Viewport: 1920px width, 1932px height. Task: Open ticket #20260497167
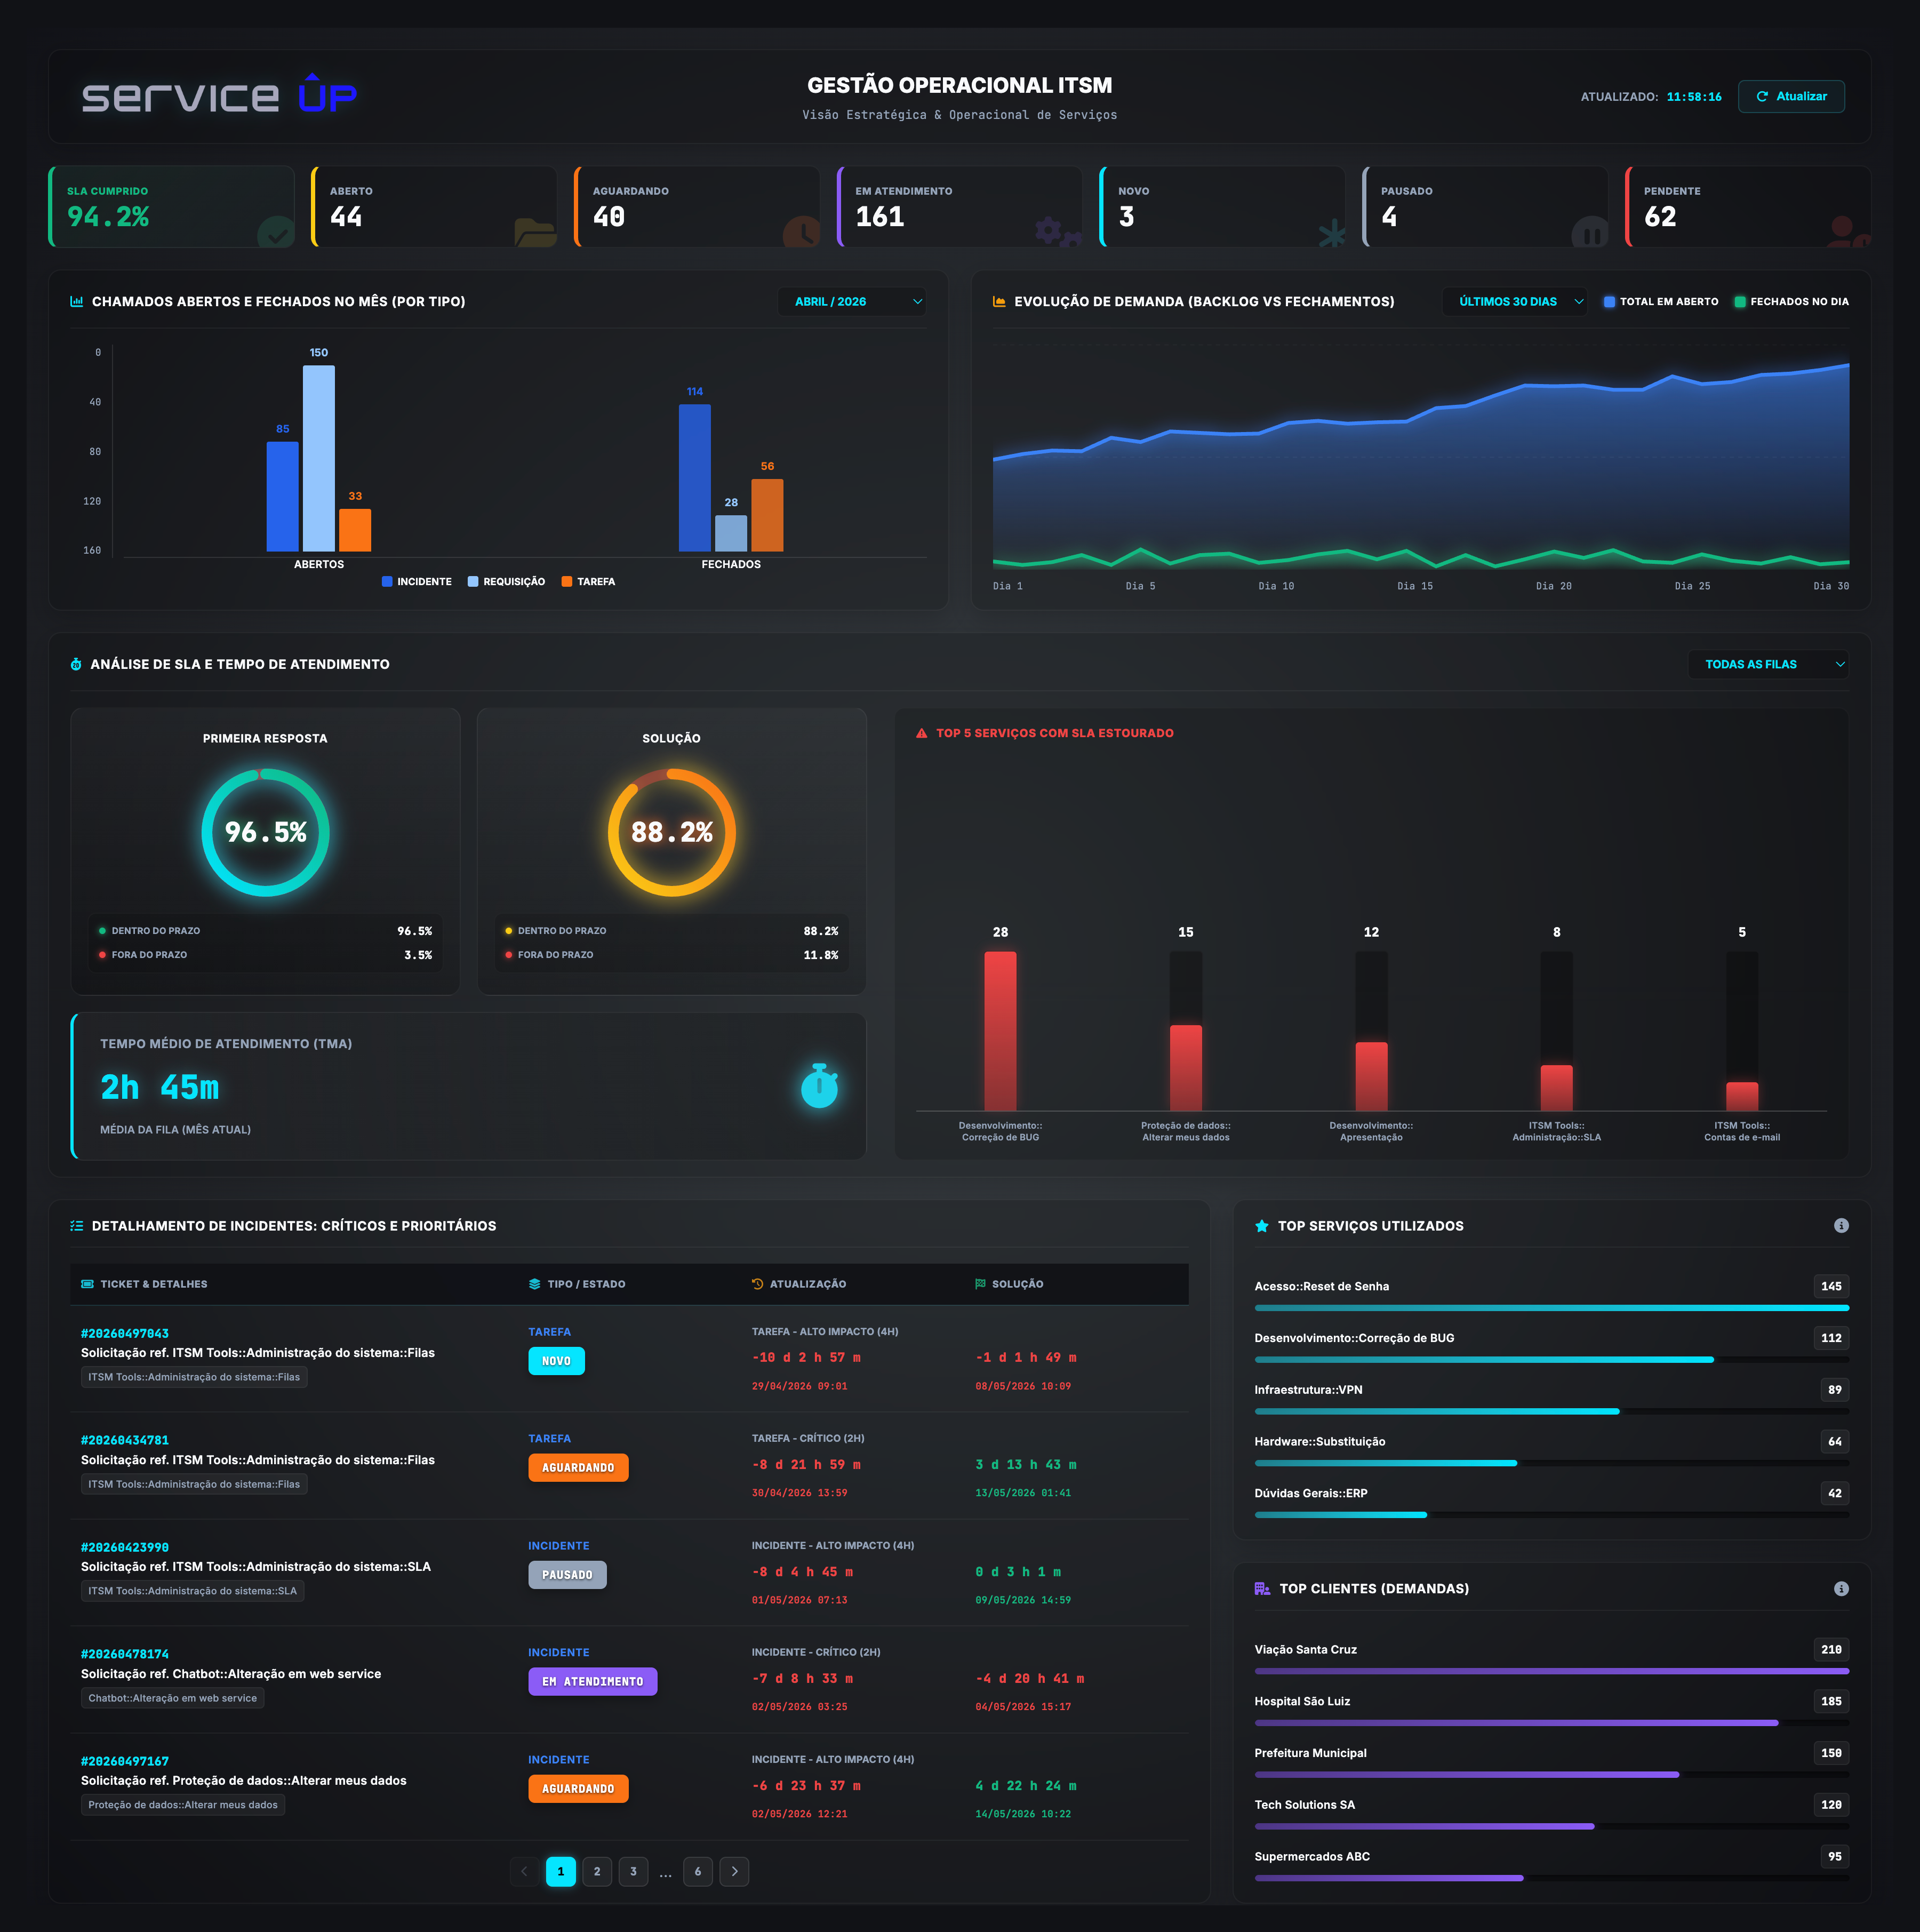[125, 1762]
